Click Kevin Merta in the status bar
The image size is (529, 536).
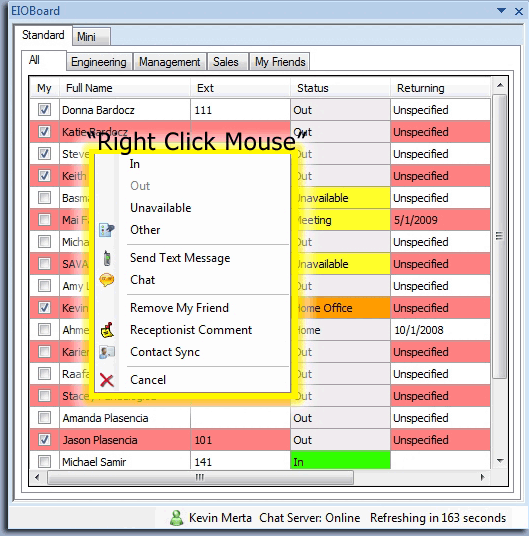[x=220, y=518]
